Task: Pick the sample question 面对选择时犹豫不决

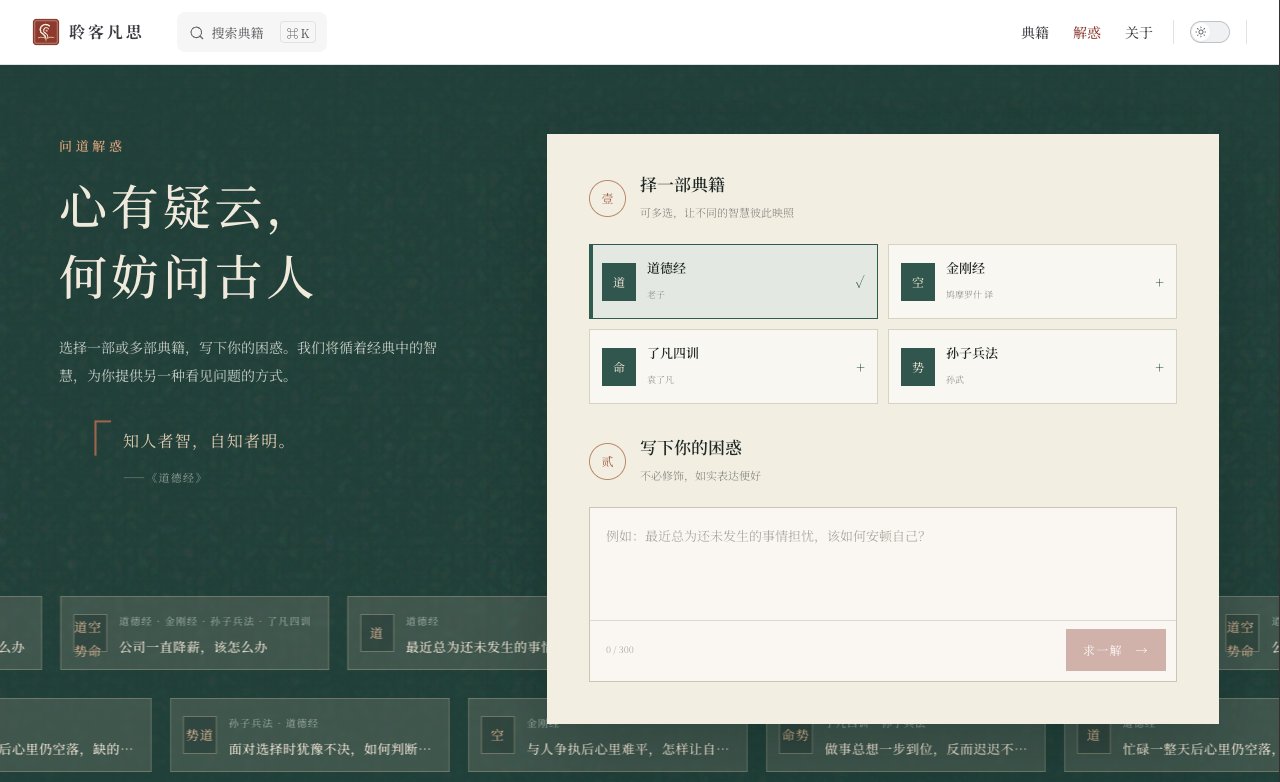Action: coord(308,735)
